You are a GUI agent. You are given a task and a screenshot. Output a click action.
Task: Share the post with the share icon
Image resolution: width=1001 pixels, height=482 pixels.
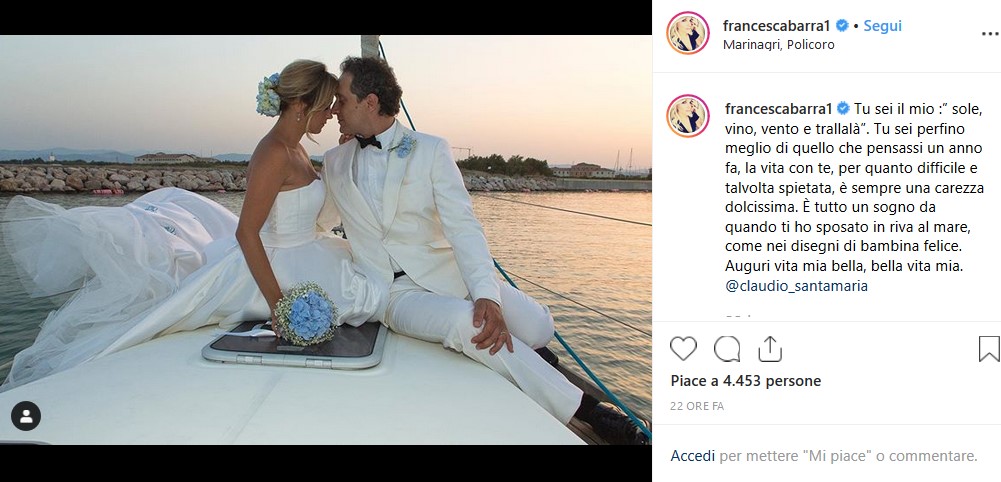(x=770, y=348)
